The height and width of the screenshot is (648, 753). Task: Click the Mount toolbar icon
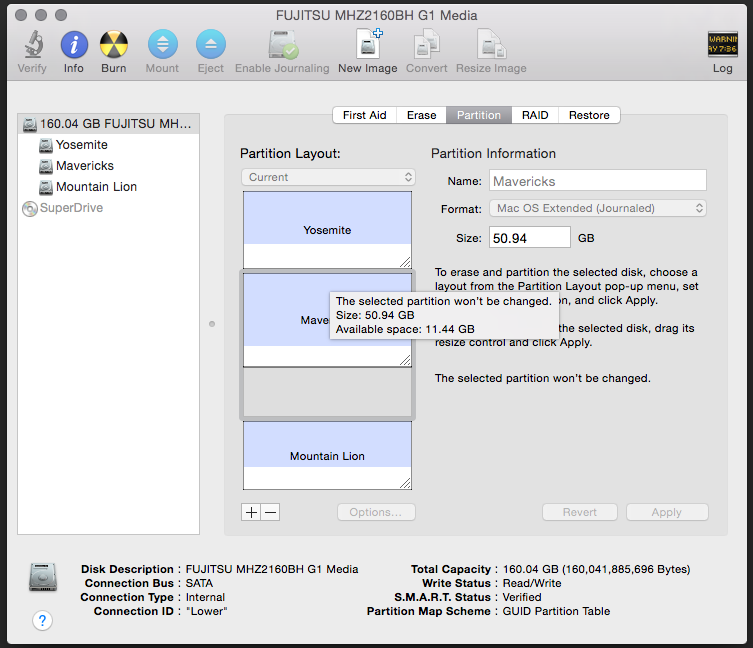click(x=163, y=45)
